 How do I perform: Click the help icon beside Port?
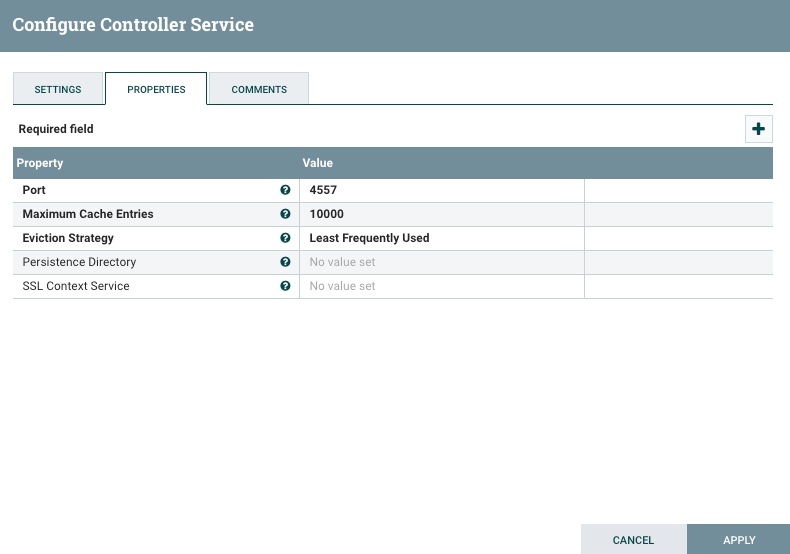point(285,190)
